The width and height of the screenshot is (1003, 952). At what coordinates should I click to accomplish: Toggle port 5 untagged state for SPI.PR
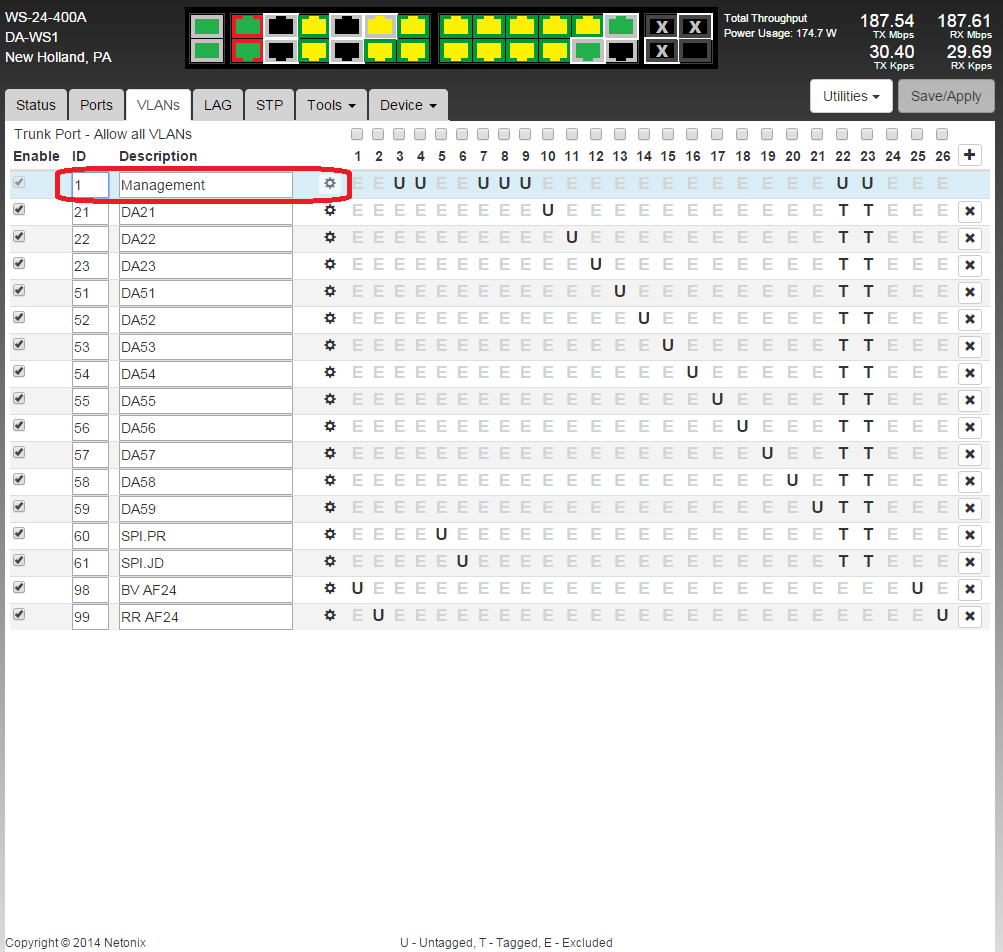coord(441,534)
